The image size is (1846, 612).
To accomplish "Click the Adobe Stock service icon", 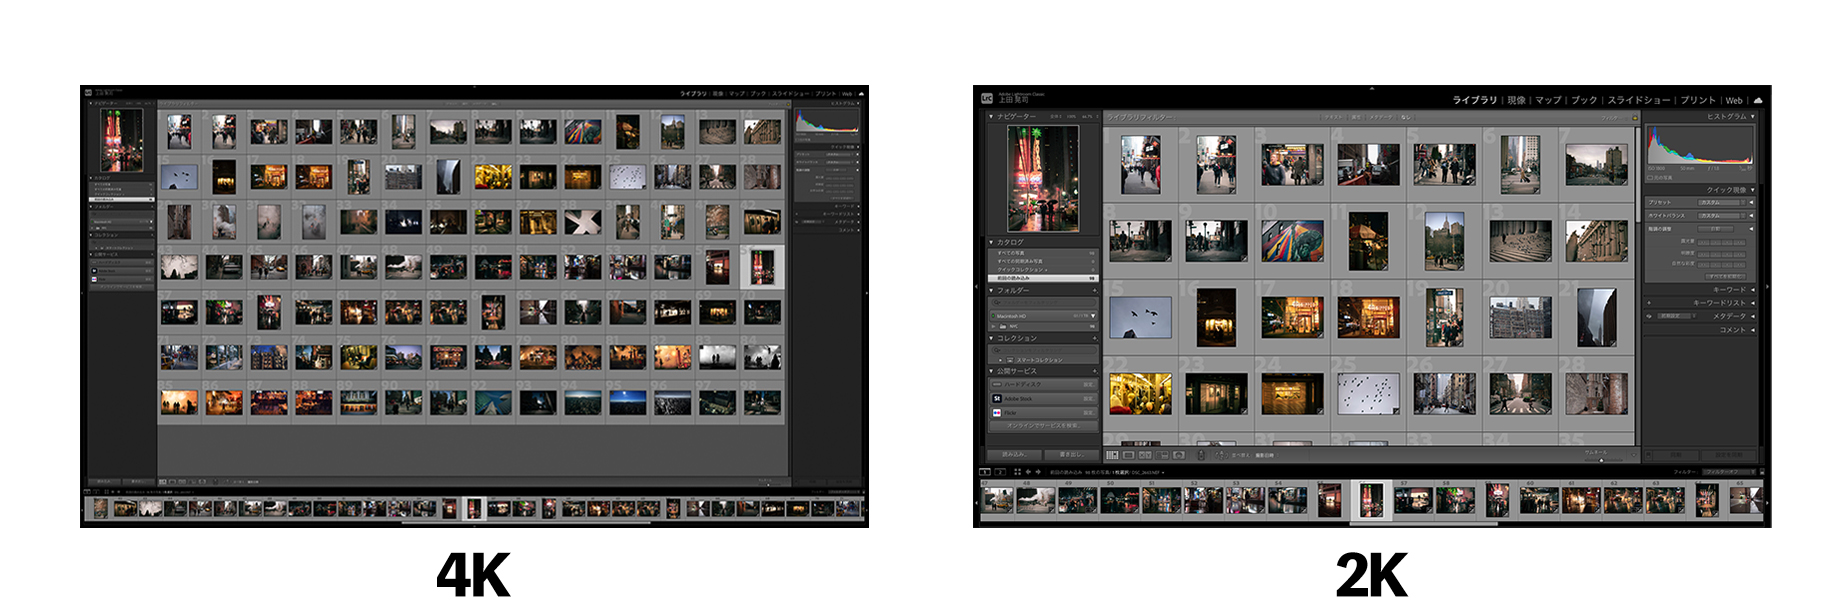I will click(x=997, y=399).
